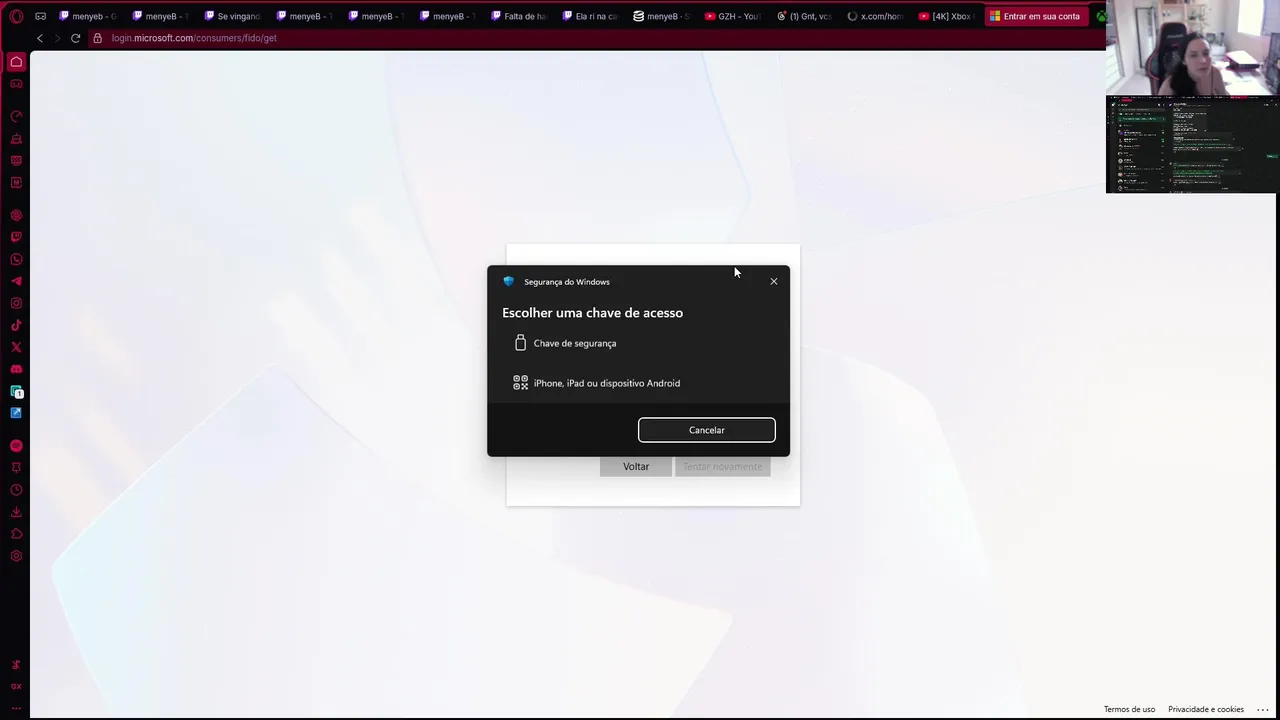Go back with browser back arrow
1280x720 pixels.
(40, 38)
